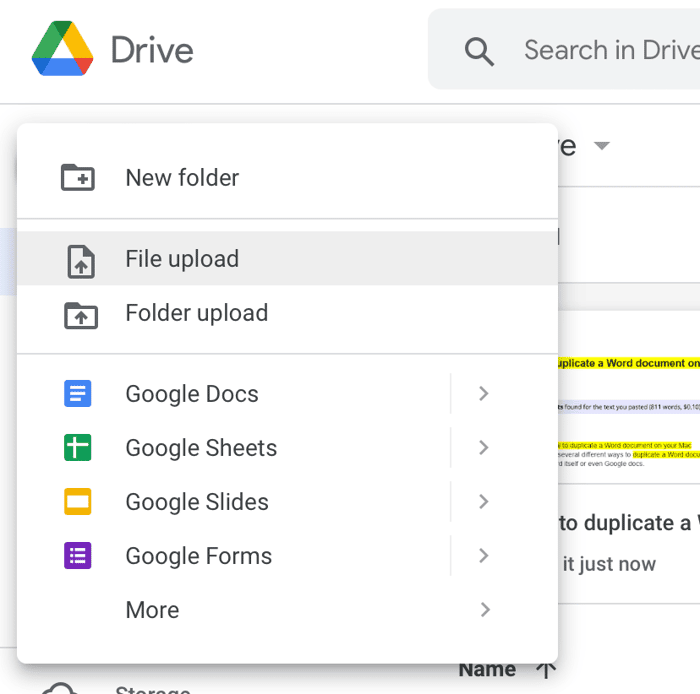Open the My Drive dropdown arrow

(x=601, y=147)
